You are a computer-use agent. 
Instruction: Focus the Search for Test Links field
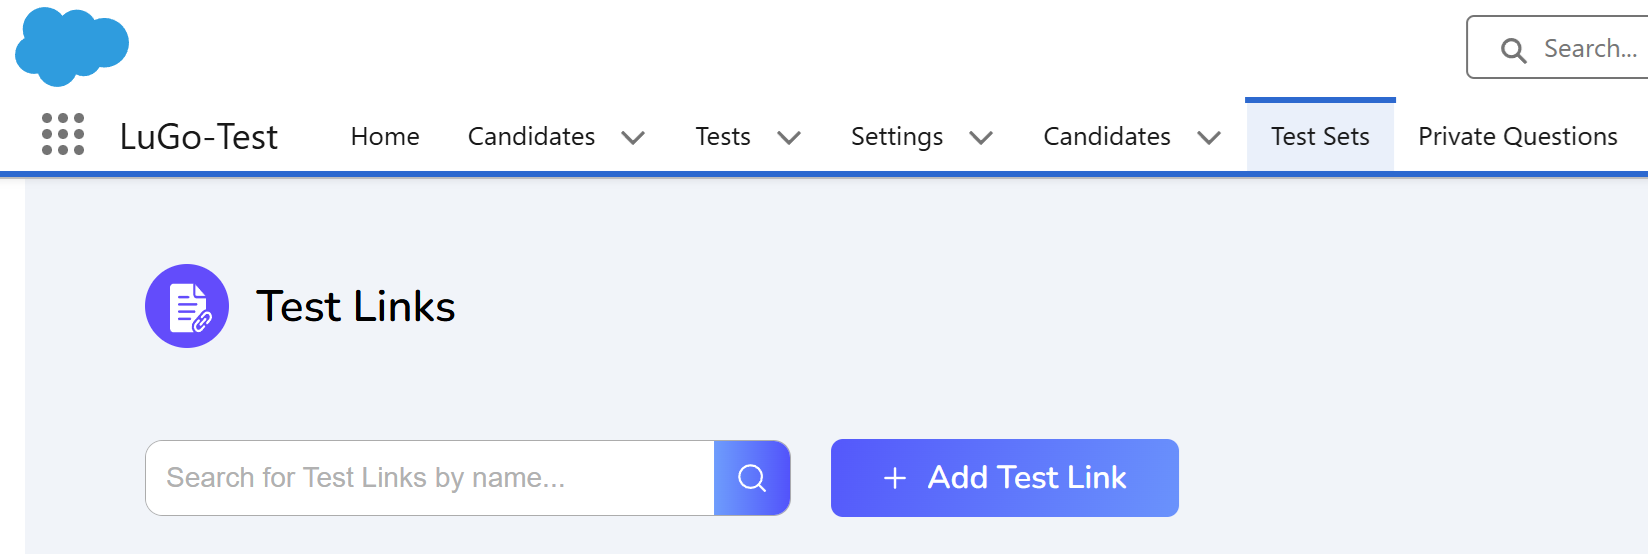pyautogui.click(x=430, y=478)
